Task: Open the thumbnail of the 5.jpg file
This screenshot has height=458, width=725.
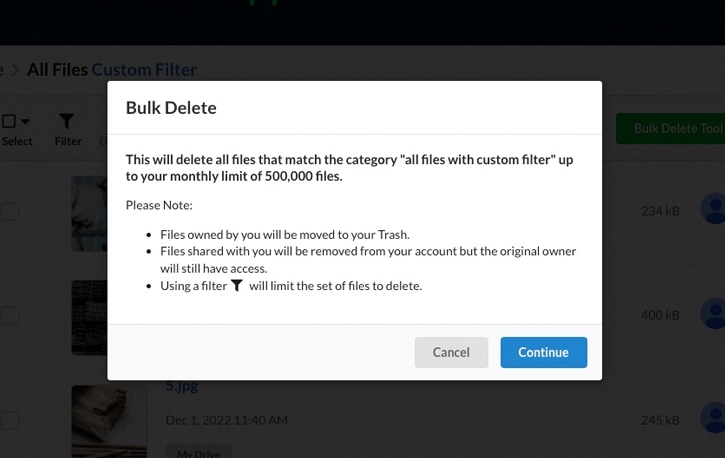Action: (110, 421)
